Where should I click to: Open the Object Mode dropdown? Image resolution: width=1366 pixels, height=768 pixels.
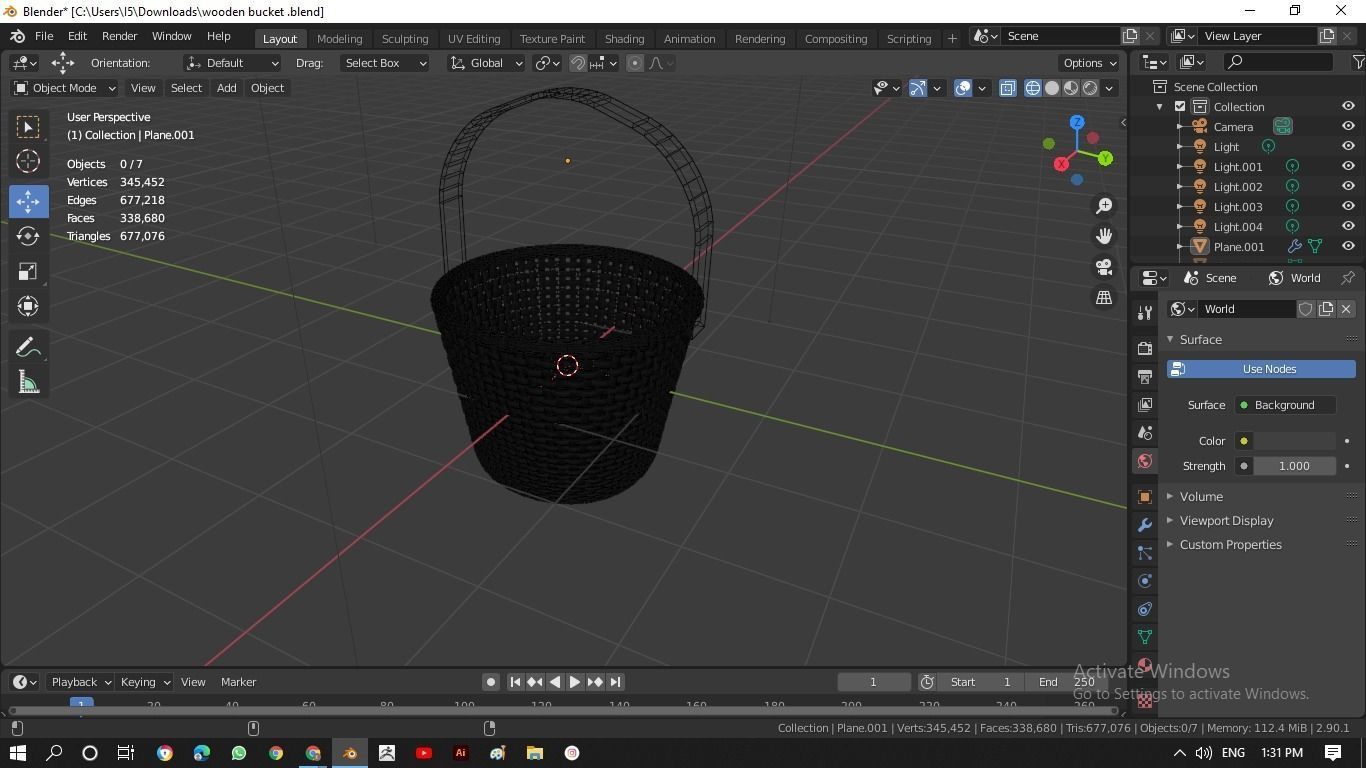64,88
